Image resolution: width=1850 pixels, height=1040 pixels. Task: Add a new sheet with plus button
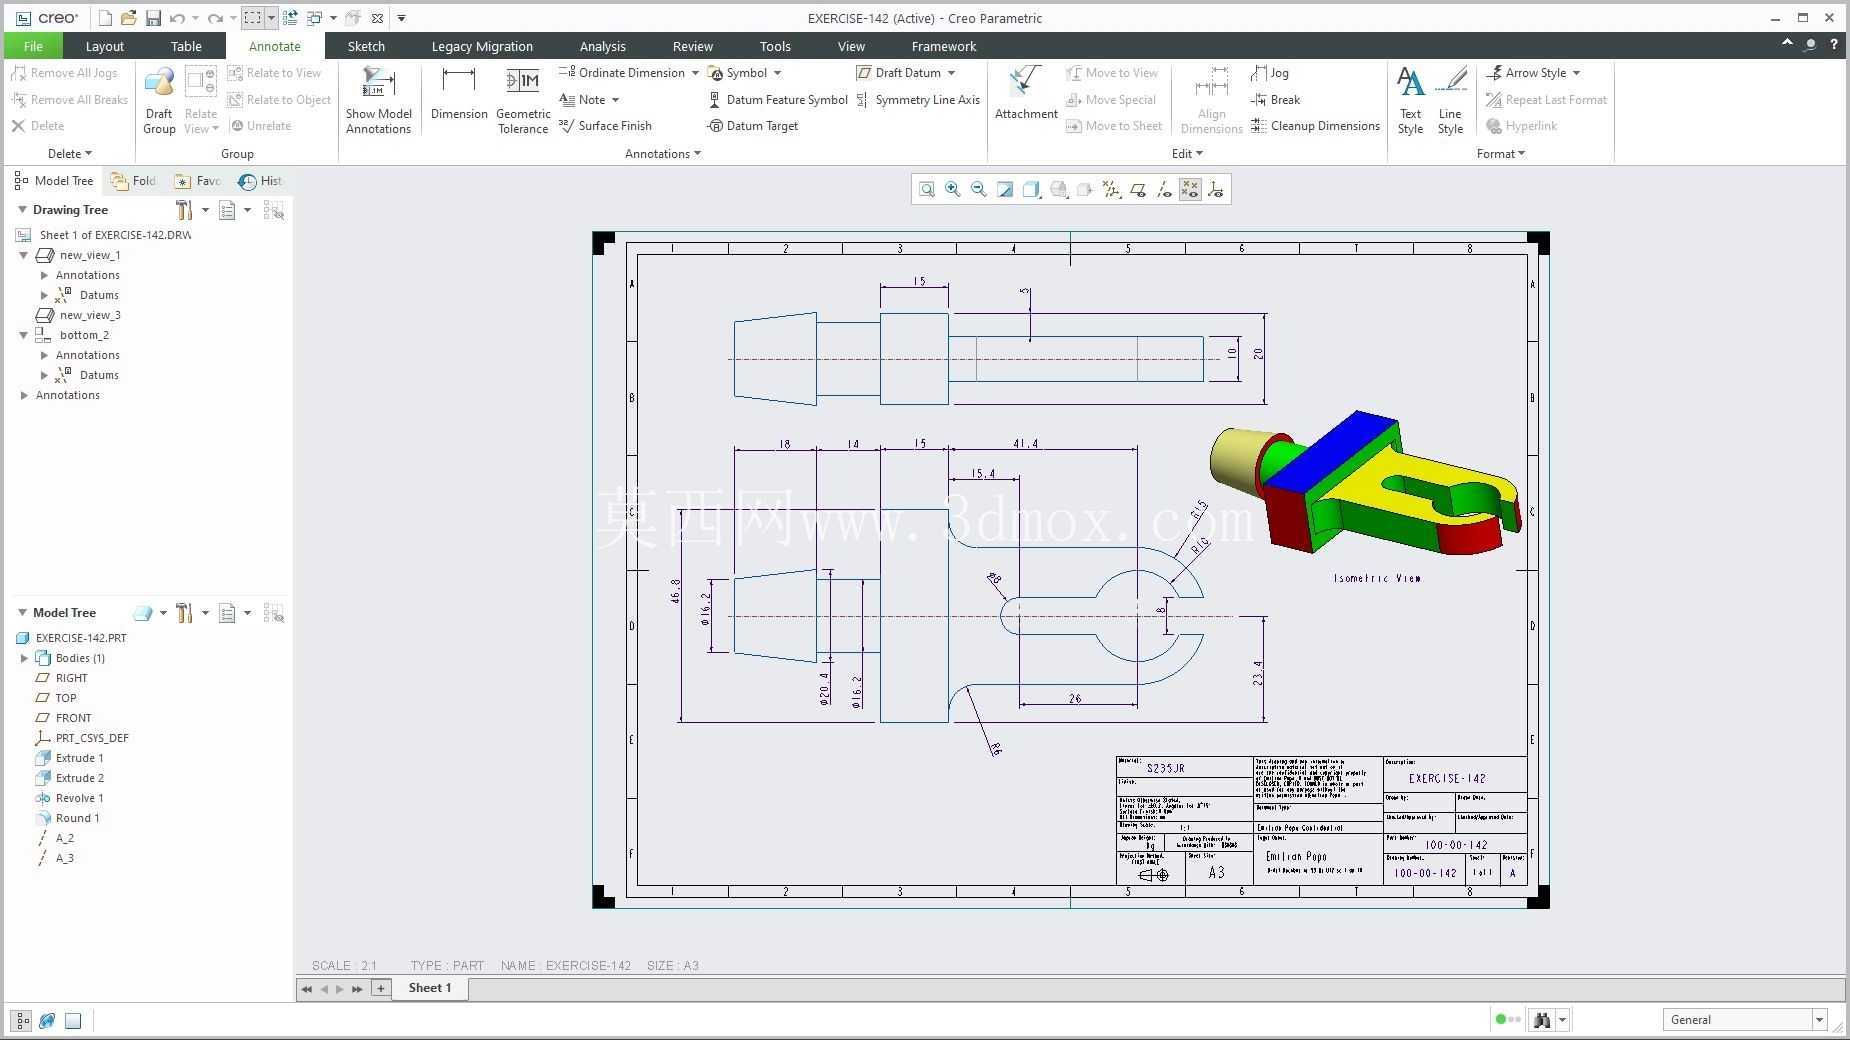[x=380, y=988]
